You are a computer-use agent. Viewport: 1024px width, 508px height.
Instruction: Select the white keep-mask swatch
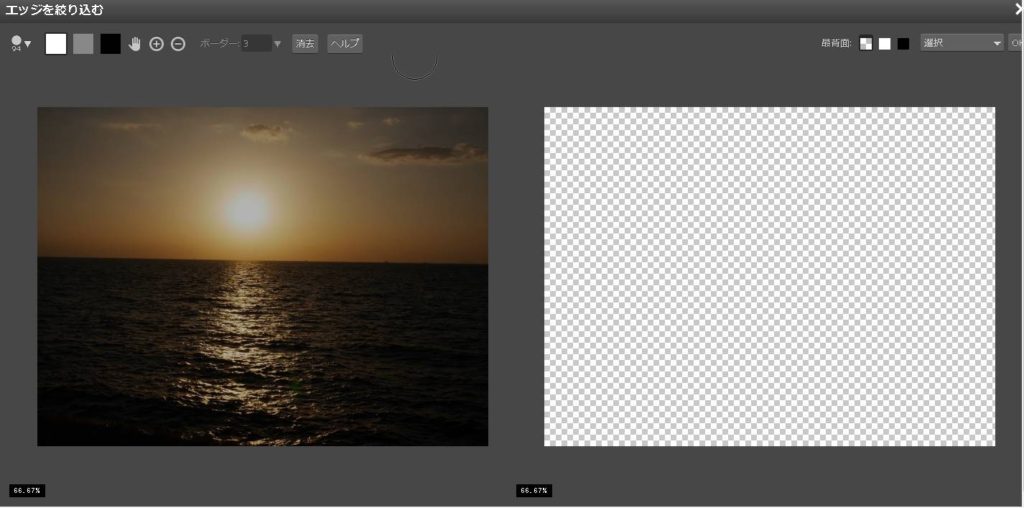click(x=56, y=44)
